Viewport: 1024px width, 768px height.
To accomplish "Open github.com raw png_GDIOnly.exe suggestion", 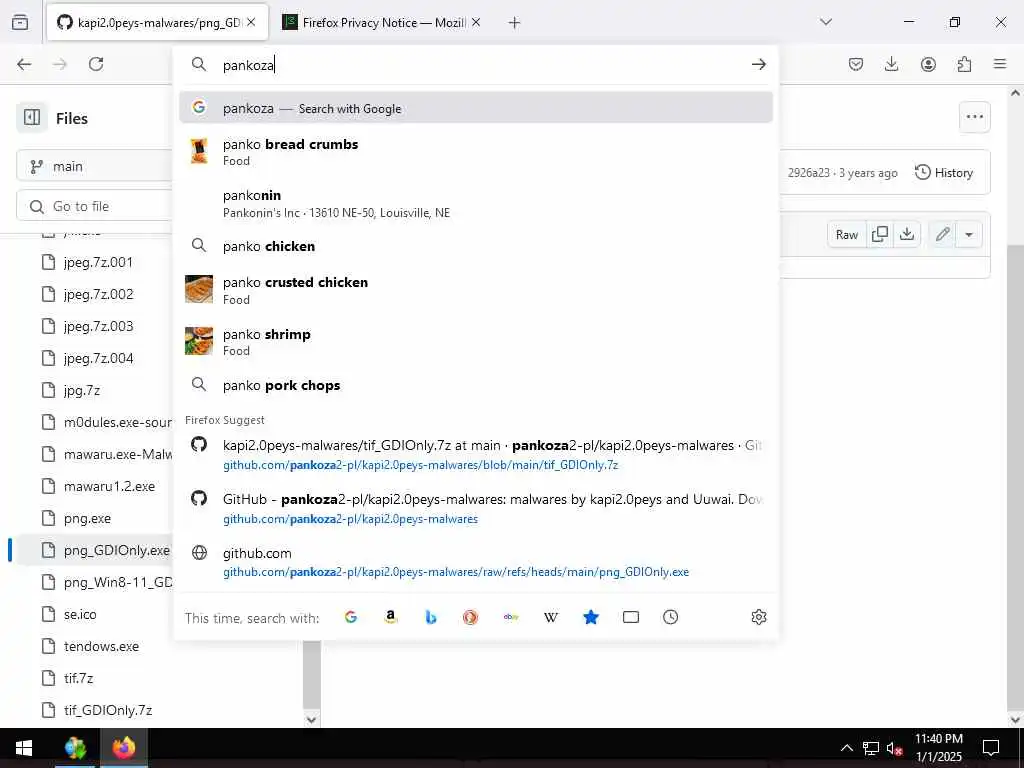I will point(475,562).
